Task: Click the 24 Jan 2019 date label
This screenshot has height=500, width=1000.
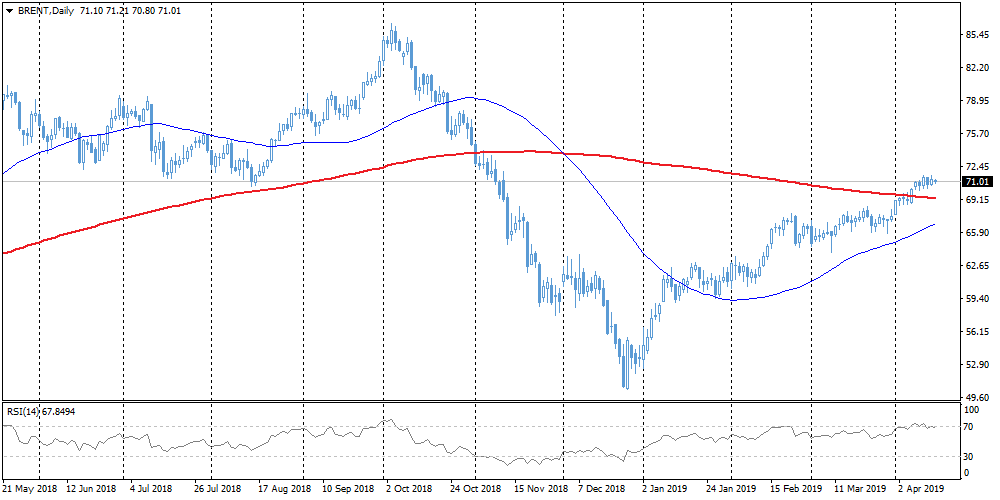Action: pyautogui.click(x=732, y=489)
